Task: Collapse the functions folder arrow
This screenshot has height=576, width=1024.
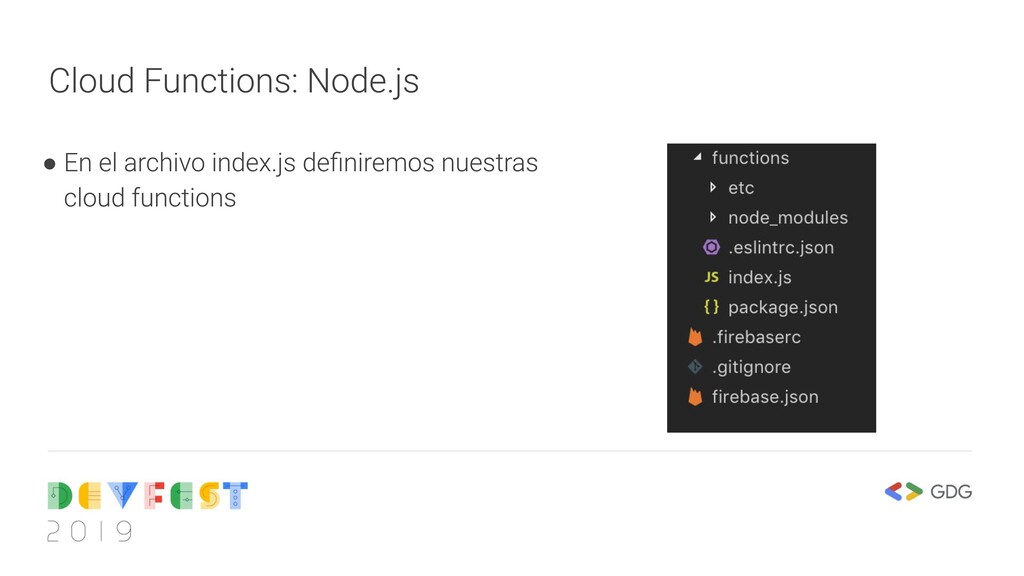Action: 697,158
